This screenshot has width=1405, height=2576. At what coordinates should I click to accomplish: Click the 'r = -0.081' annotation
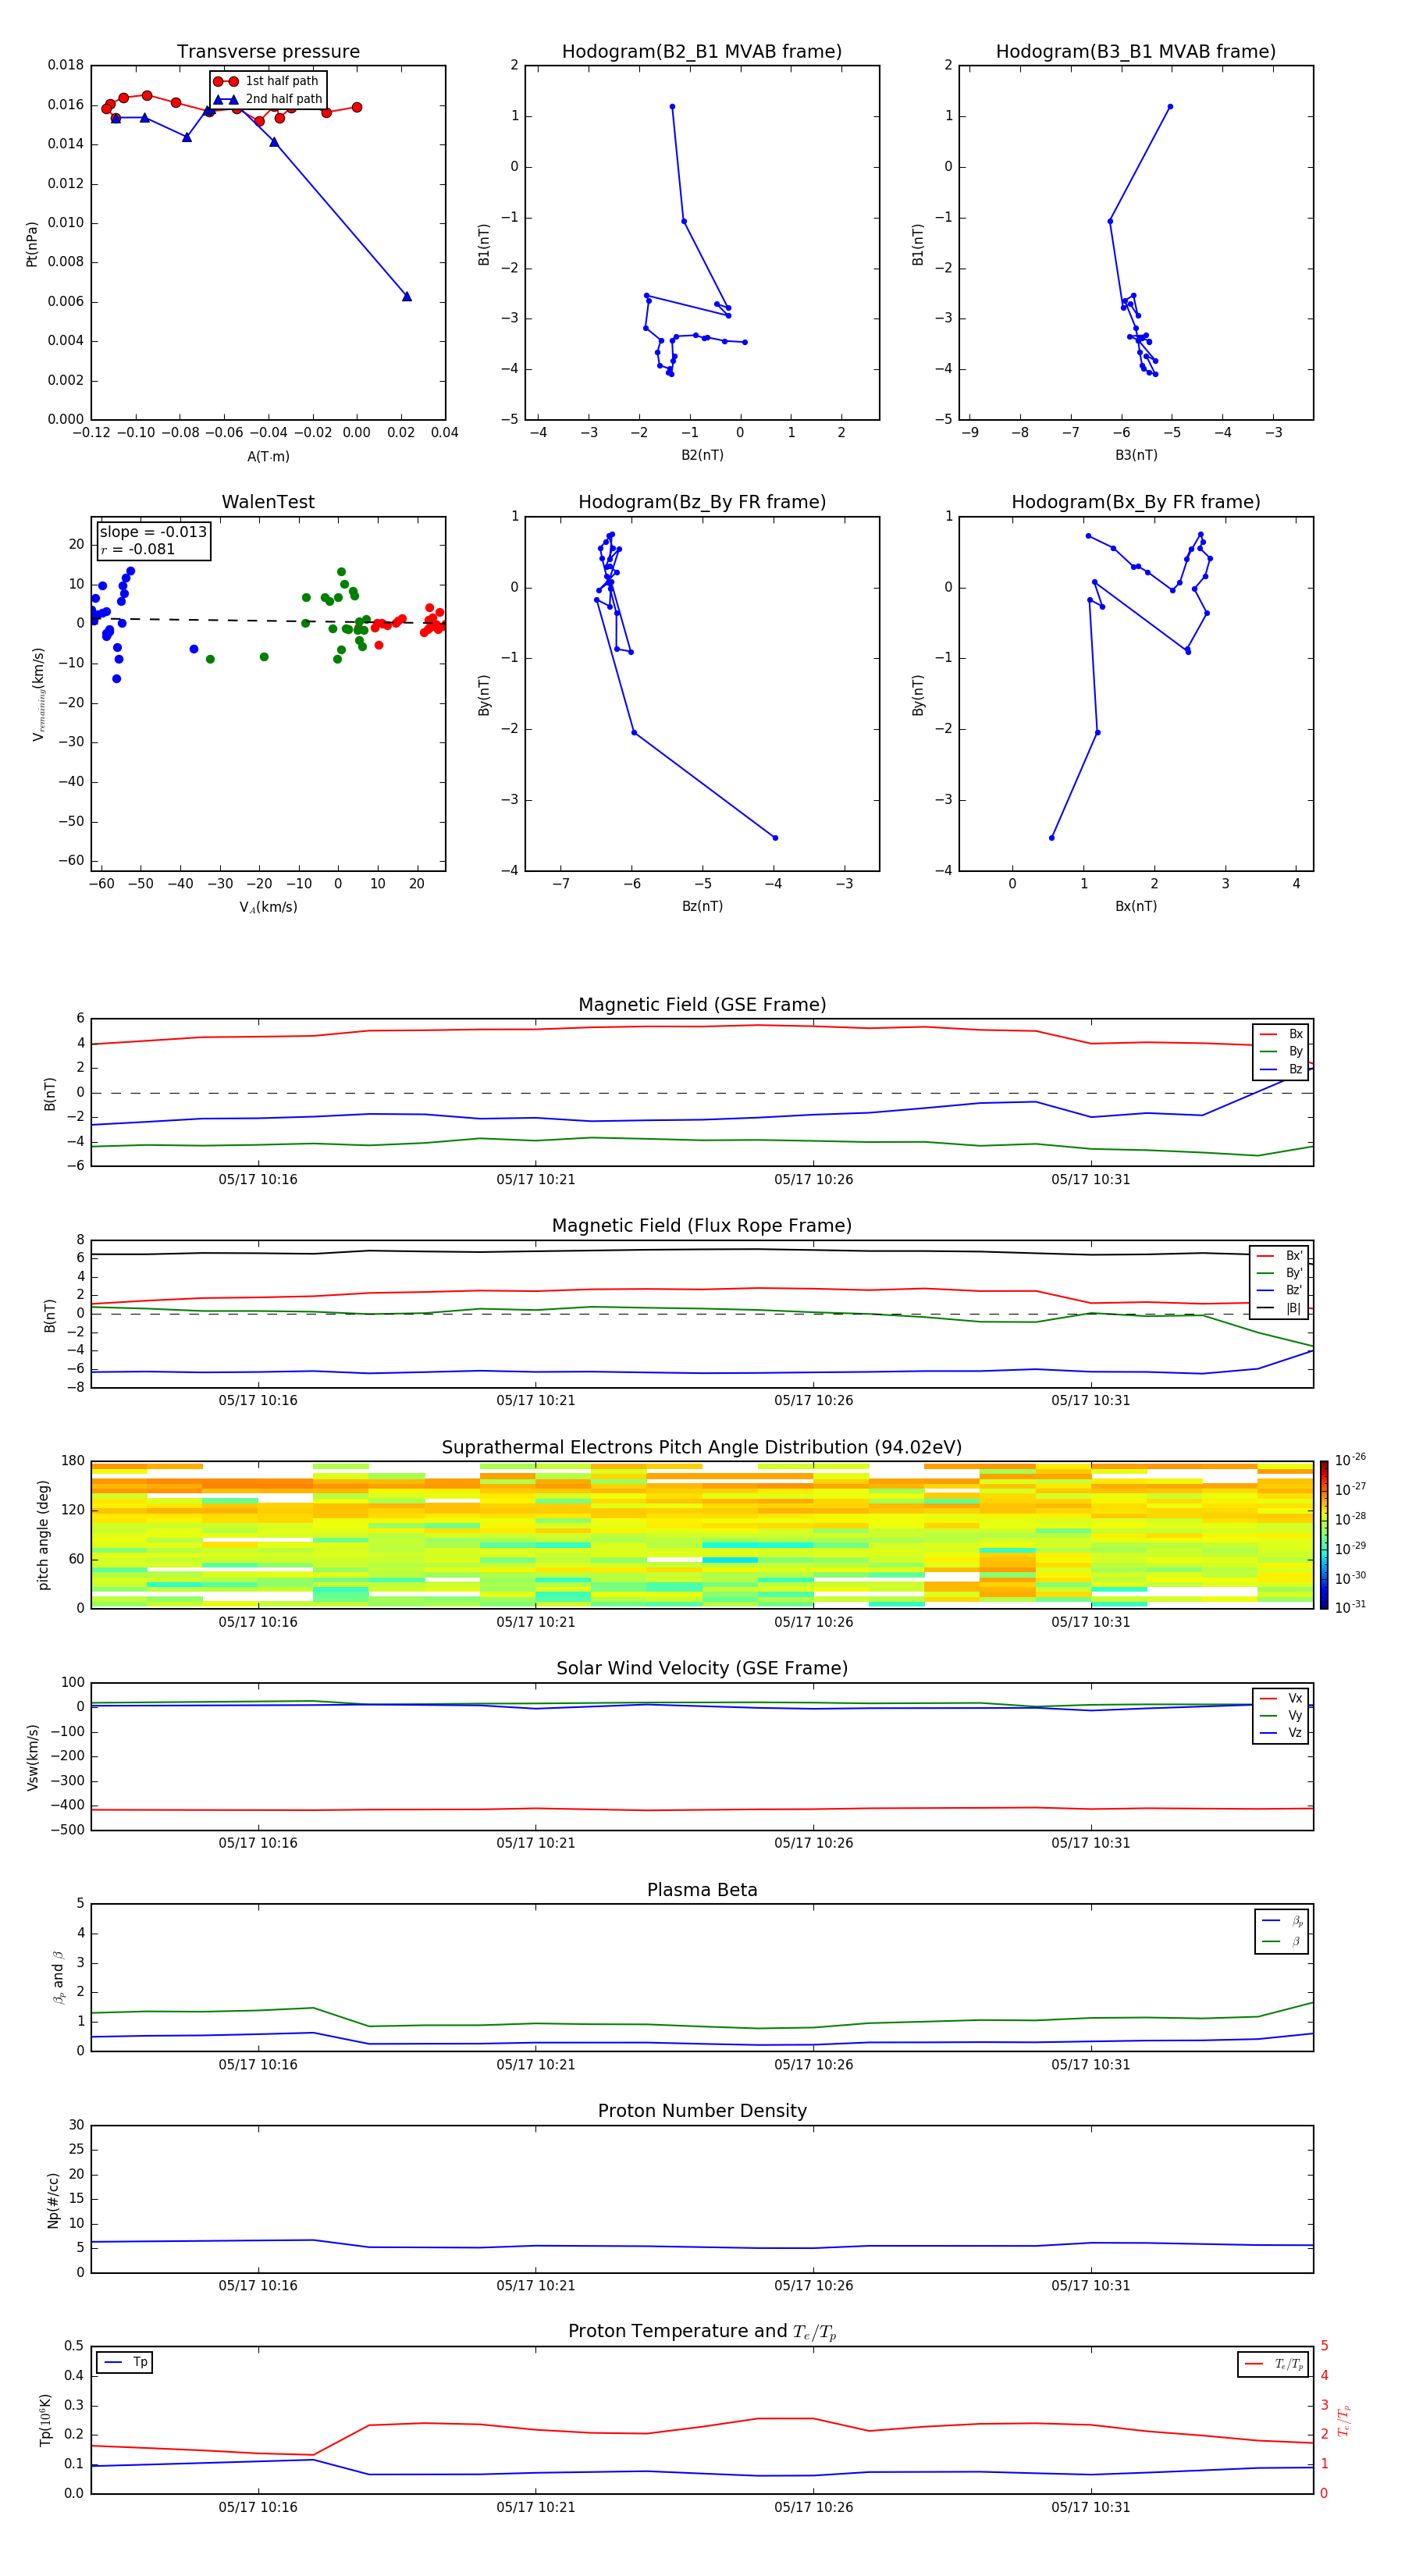138,549
